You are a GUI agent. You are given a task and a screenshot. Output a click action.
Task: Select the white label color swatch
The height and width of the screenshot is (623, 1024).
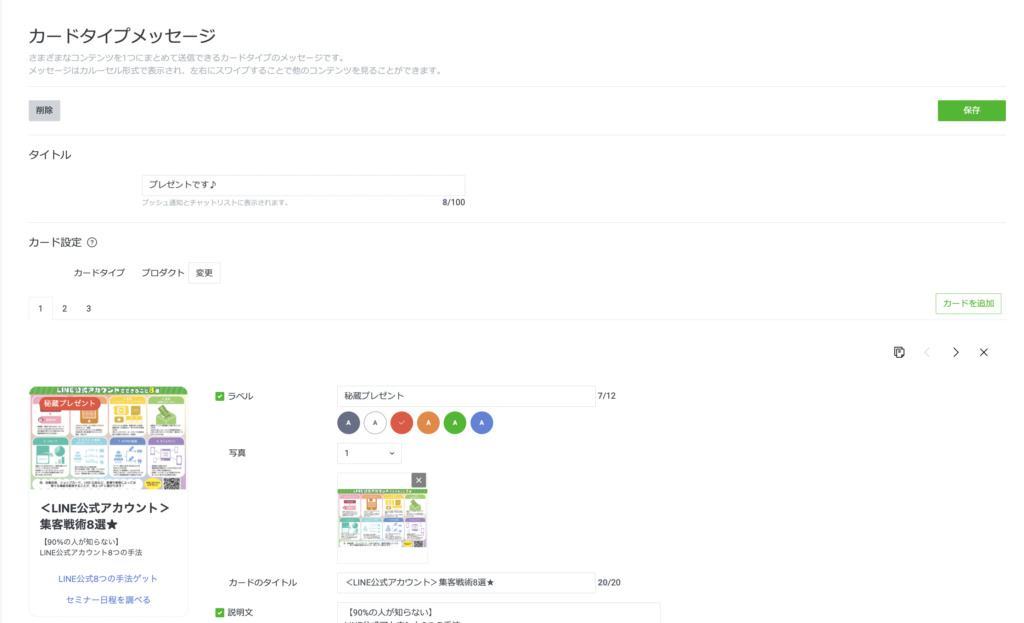tap(375, 423)
